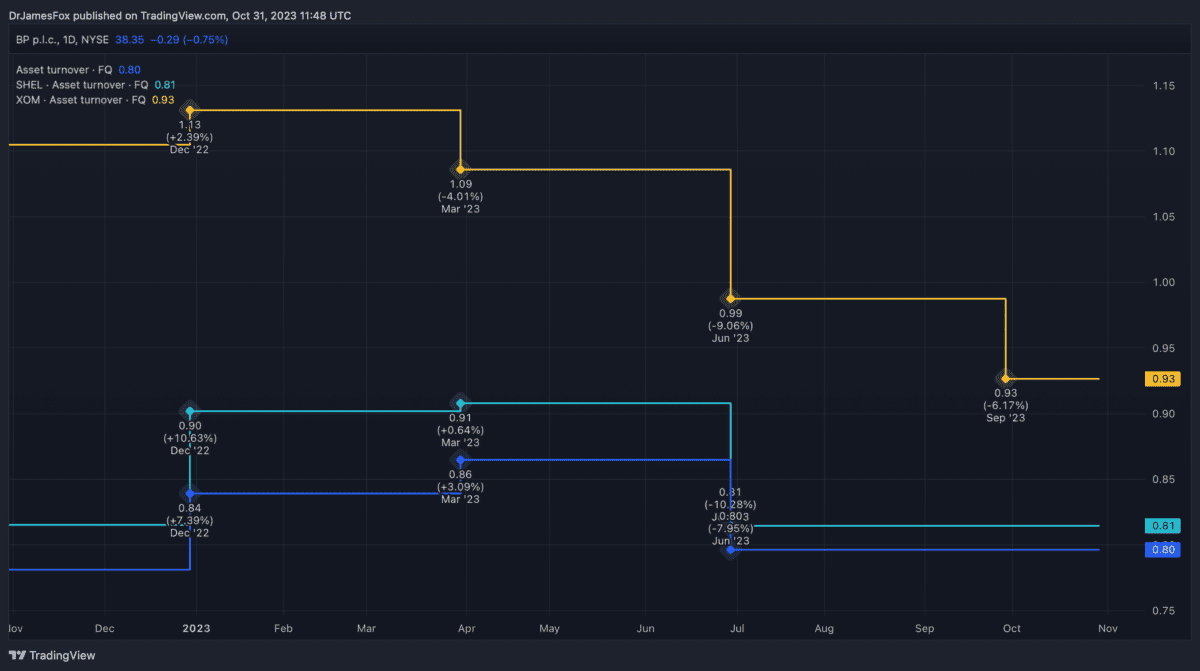Click XOM Jun '23 diamond marker at 0.99
The height and width of the screenshot is (671, 1200).
(x=731, y=298)
